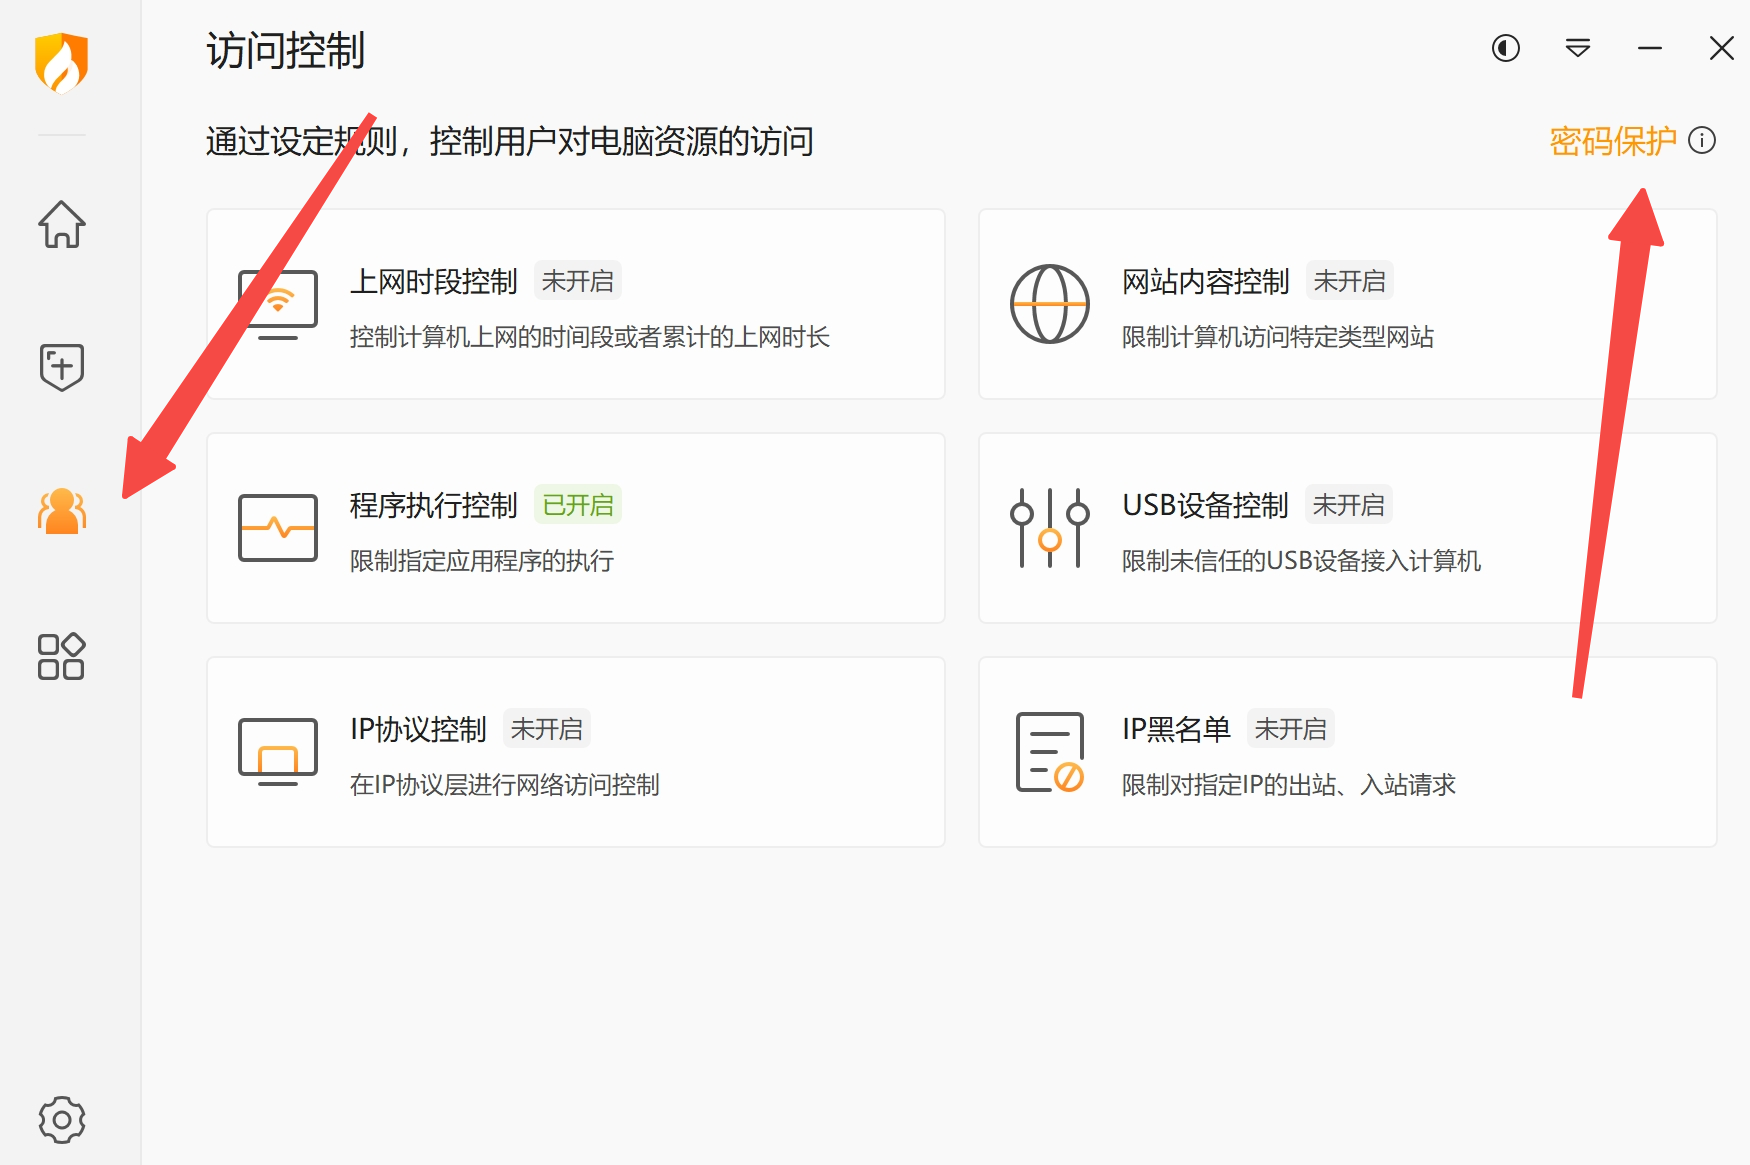The width and height of the screenshot is (1750, 1165).
Task: Toggle the 程序执行控制 已开启 status
Action: click(578, 505)
